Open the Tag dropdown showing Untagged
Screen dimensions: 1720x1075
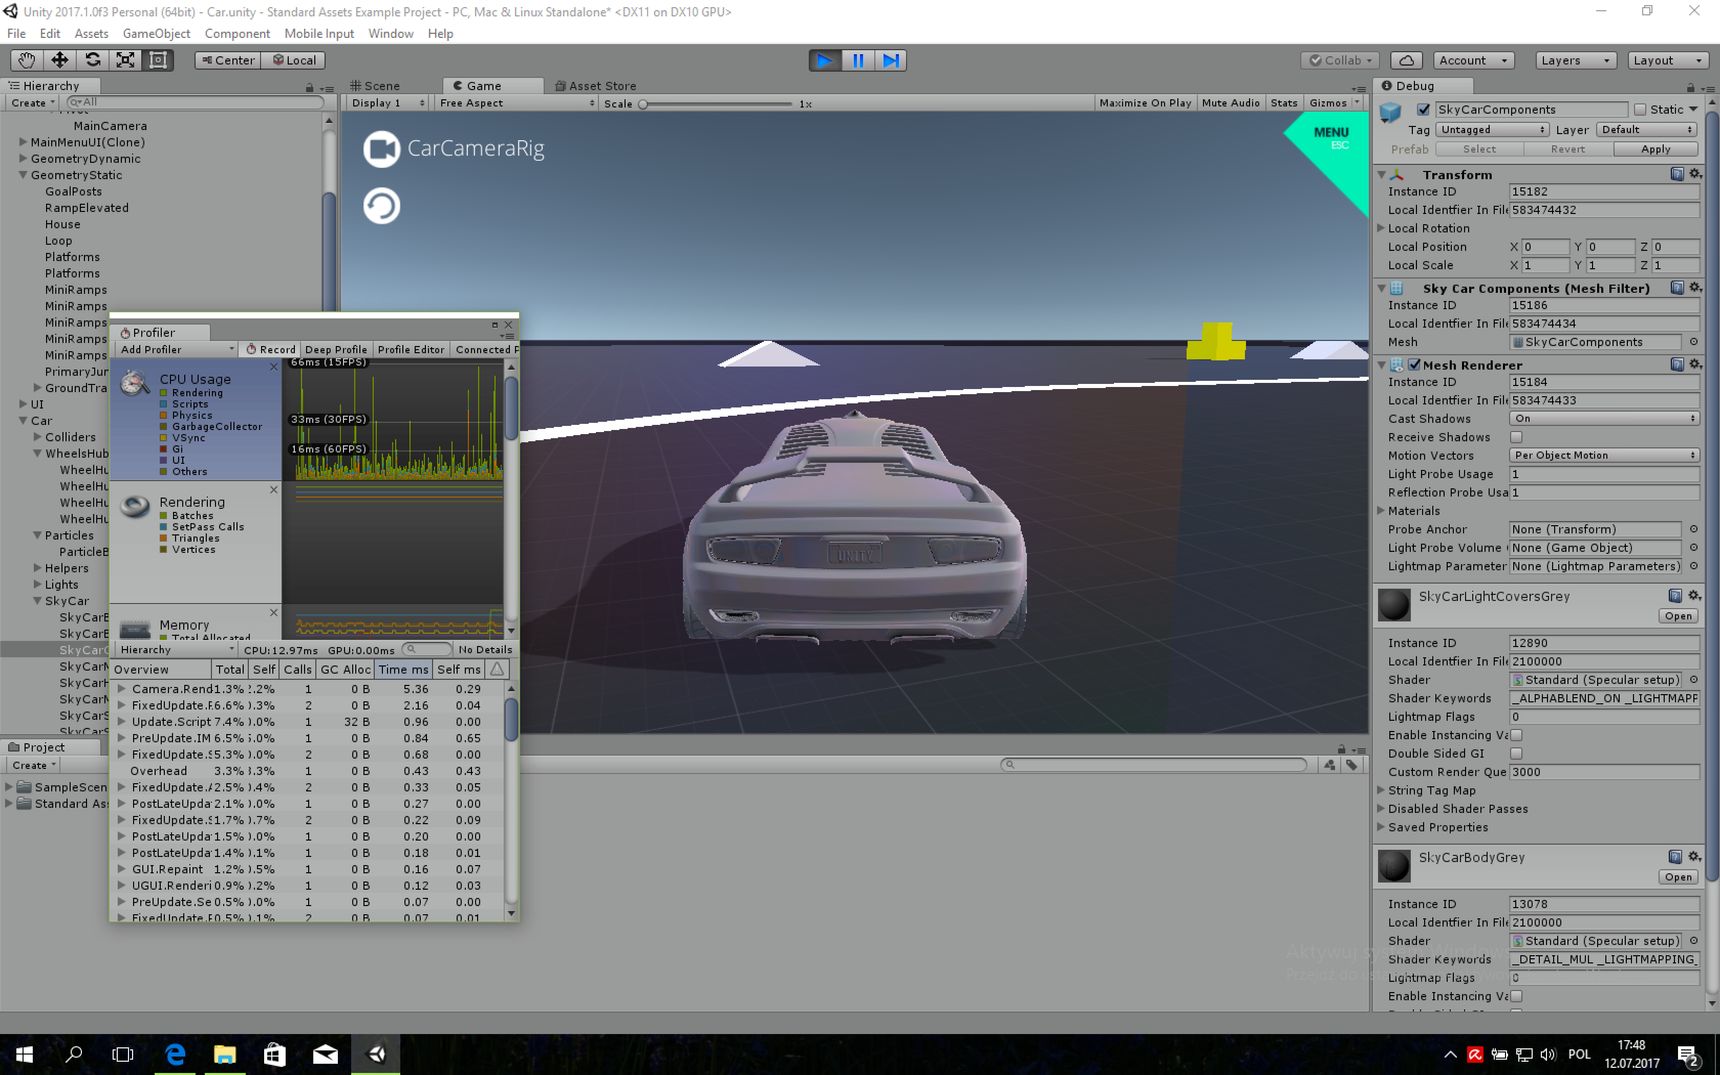[1492, 130]
